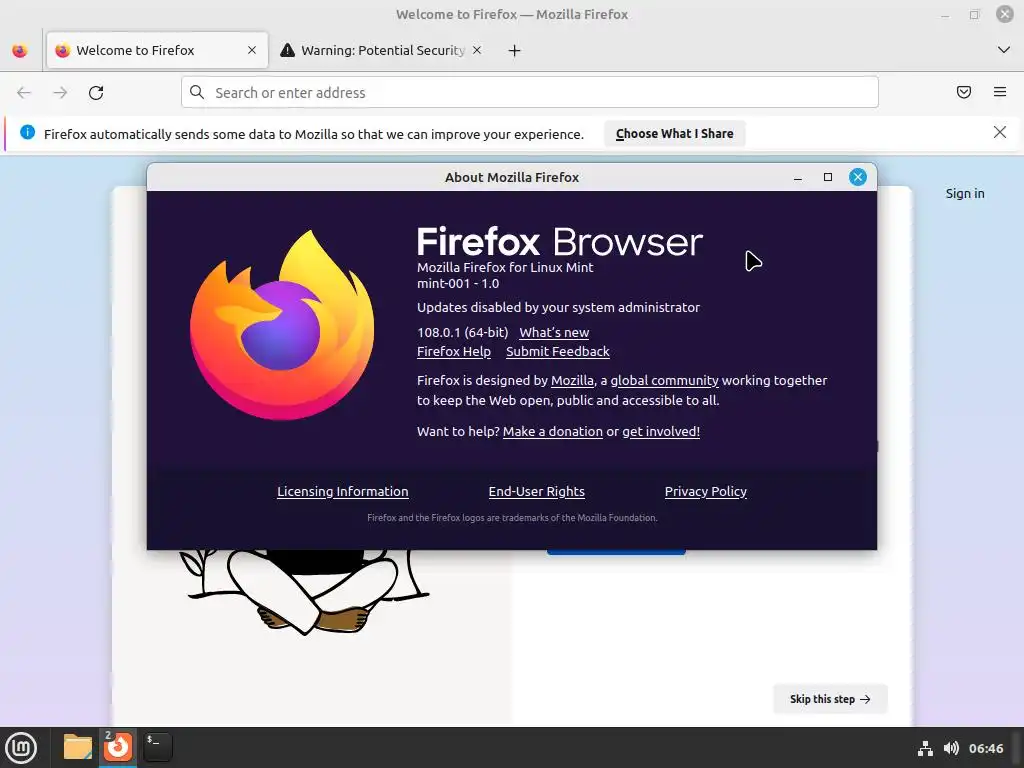Launch the file manager folder icon

[x=78, y=747]
